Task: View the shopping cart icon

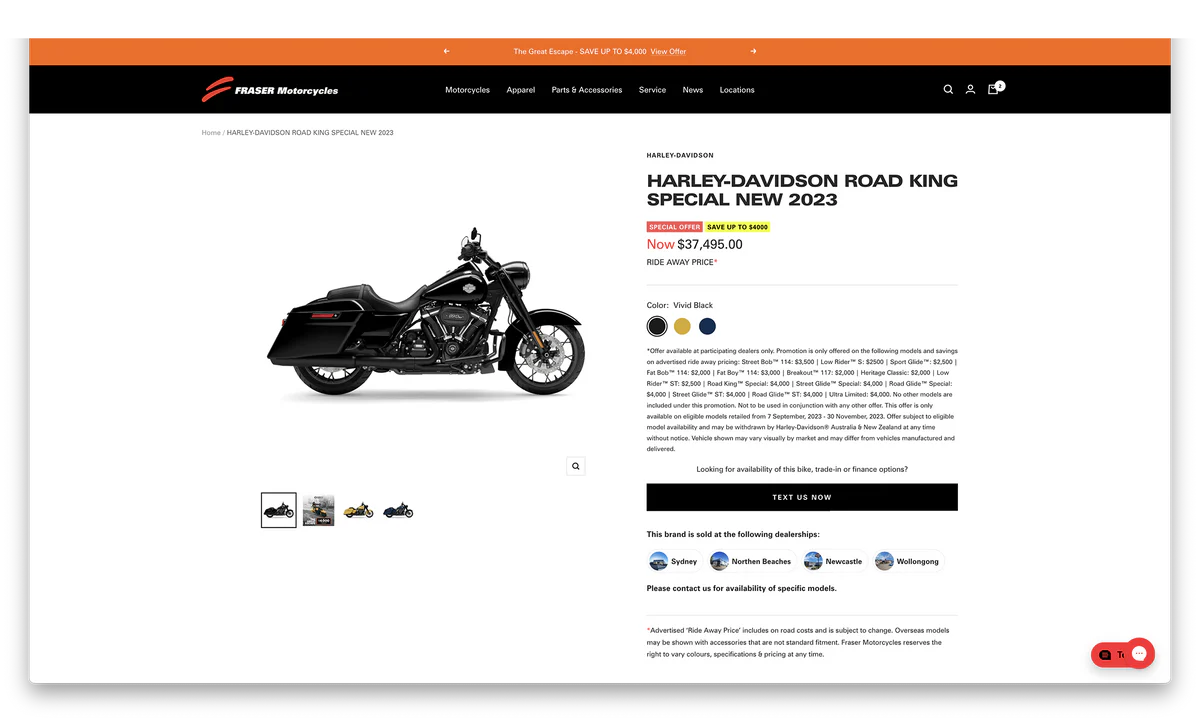Action: pyautogui.click(x=994, y=89)
